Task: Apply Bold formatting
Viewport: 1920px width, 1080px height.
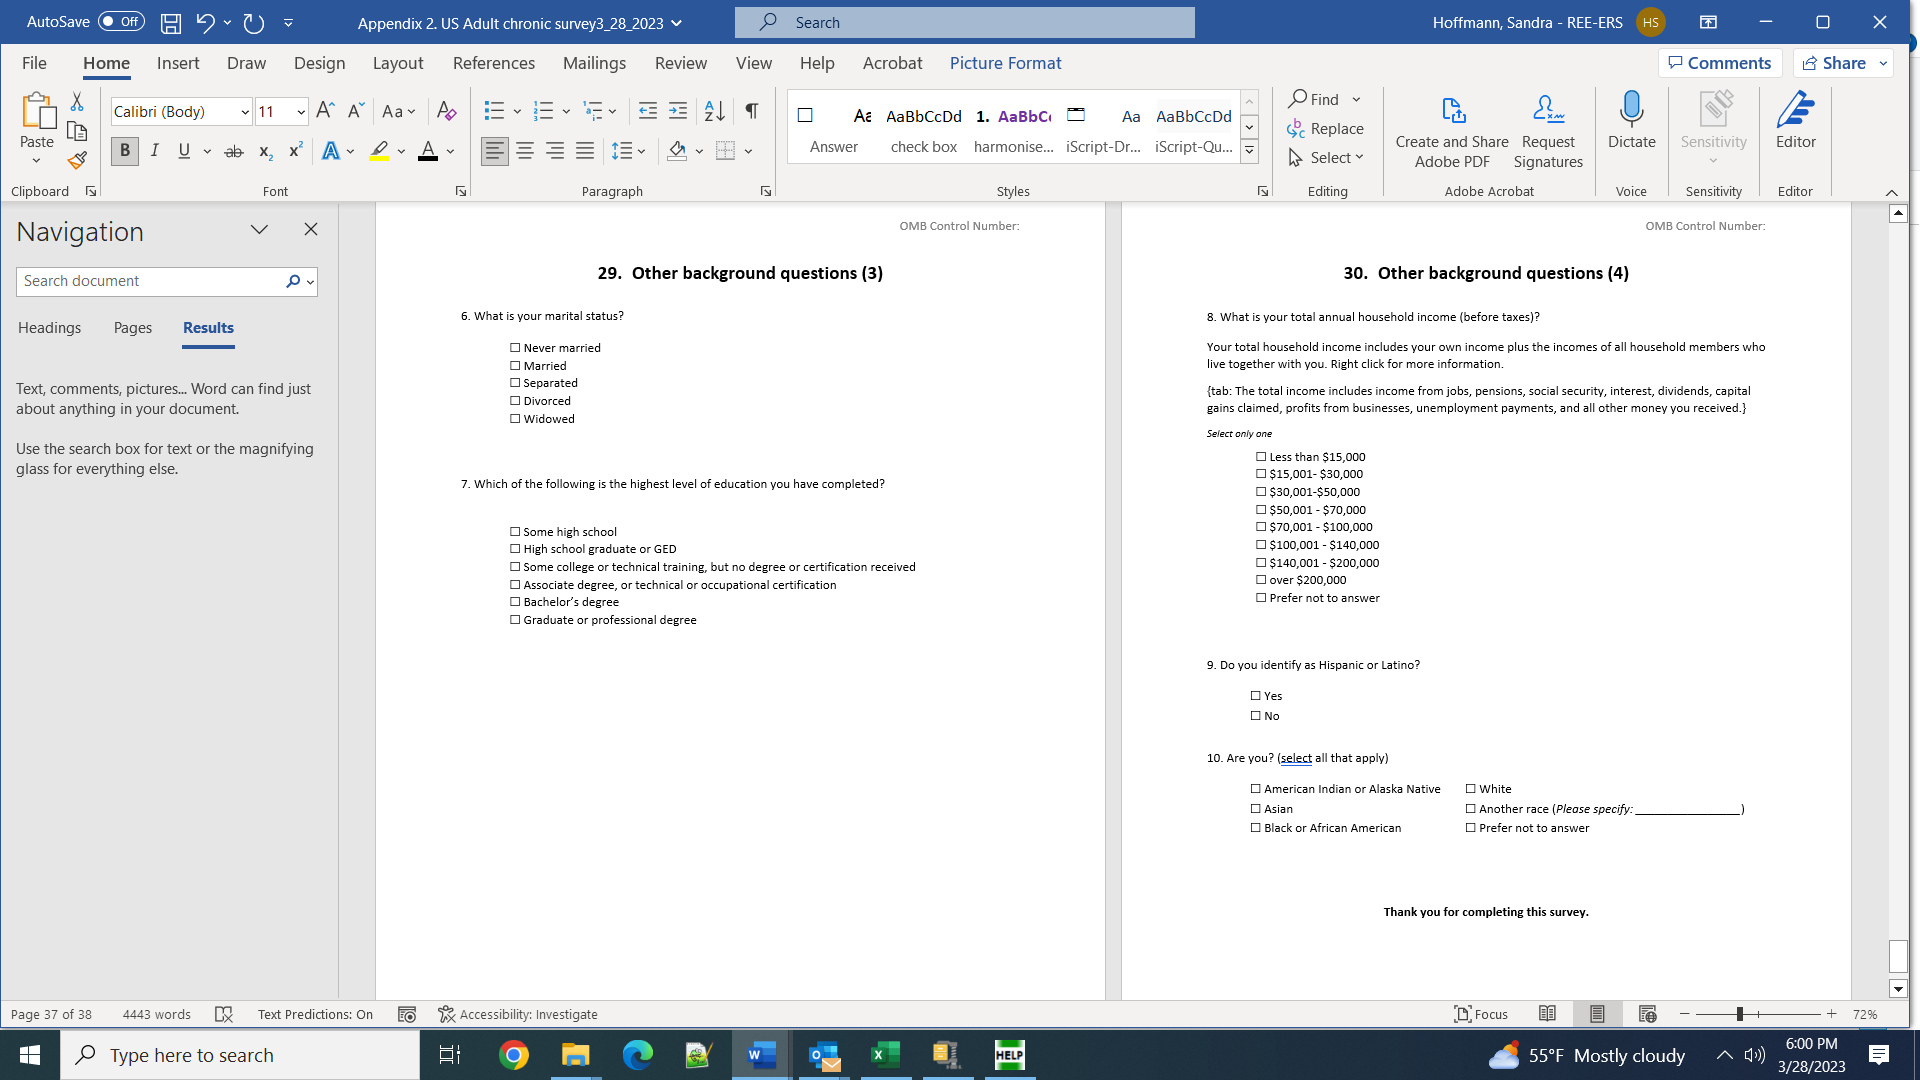Action: (125, 151)
